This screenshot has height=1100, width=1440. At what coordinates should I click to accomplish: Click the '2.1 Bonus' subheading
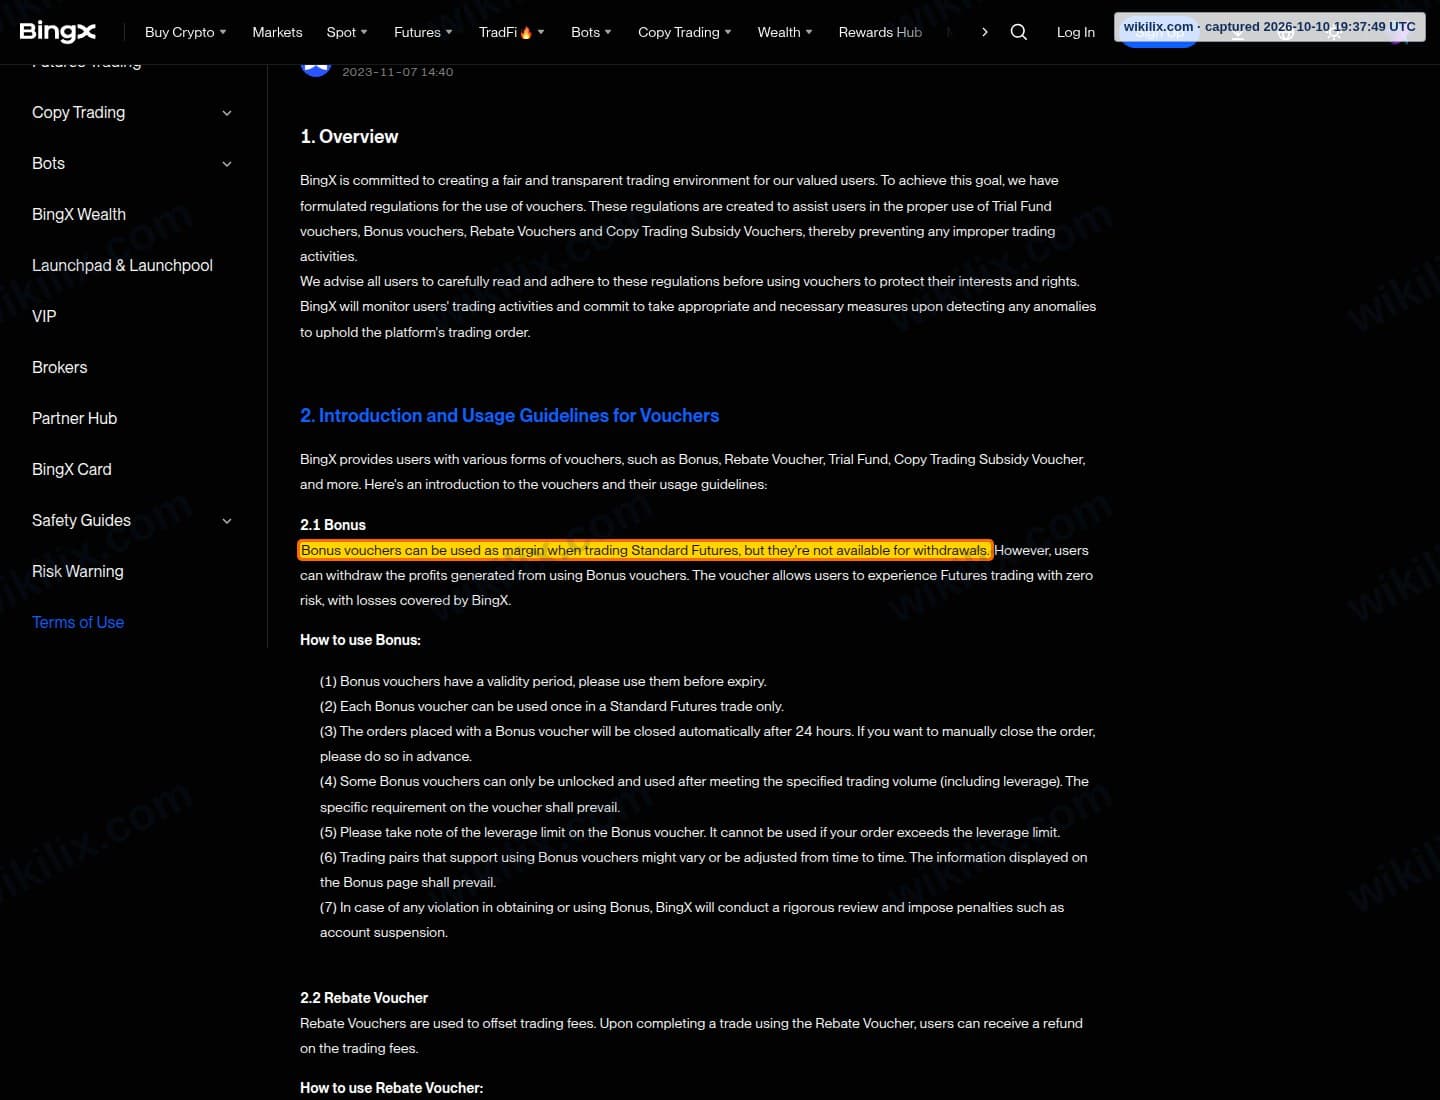pyautogui.click(x=333, y=525)
